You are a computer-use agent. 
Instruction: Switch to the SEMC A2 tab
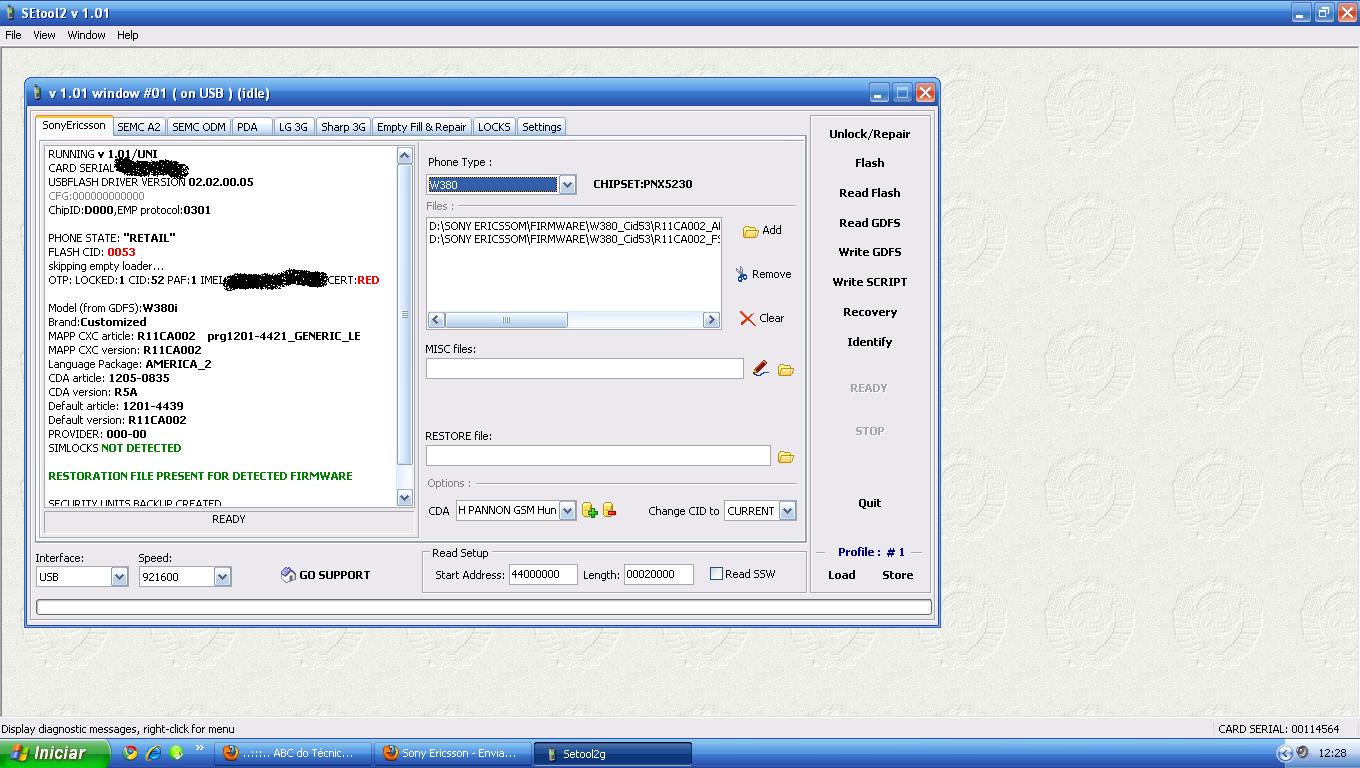(x=138, y=127)
